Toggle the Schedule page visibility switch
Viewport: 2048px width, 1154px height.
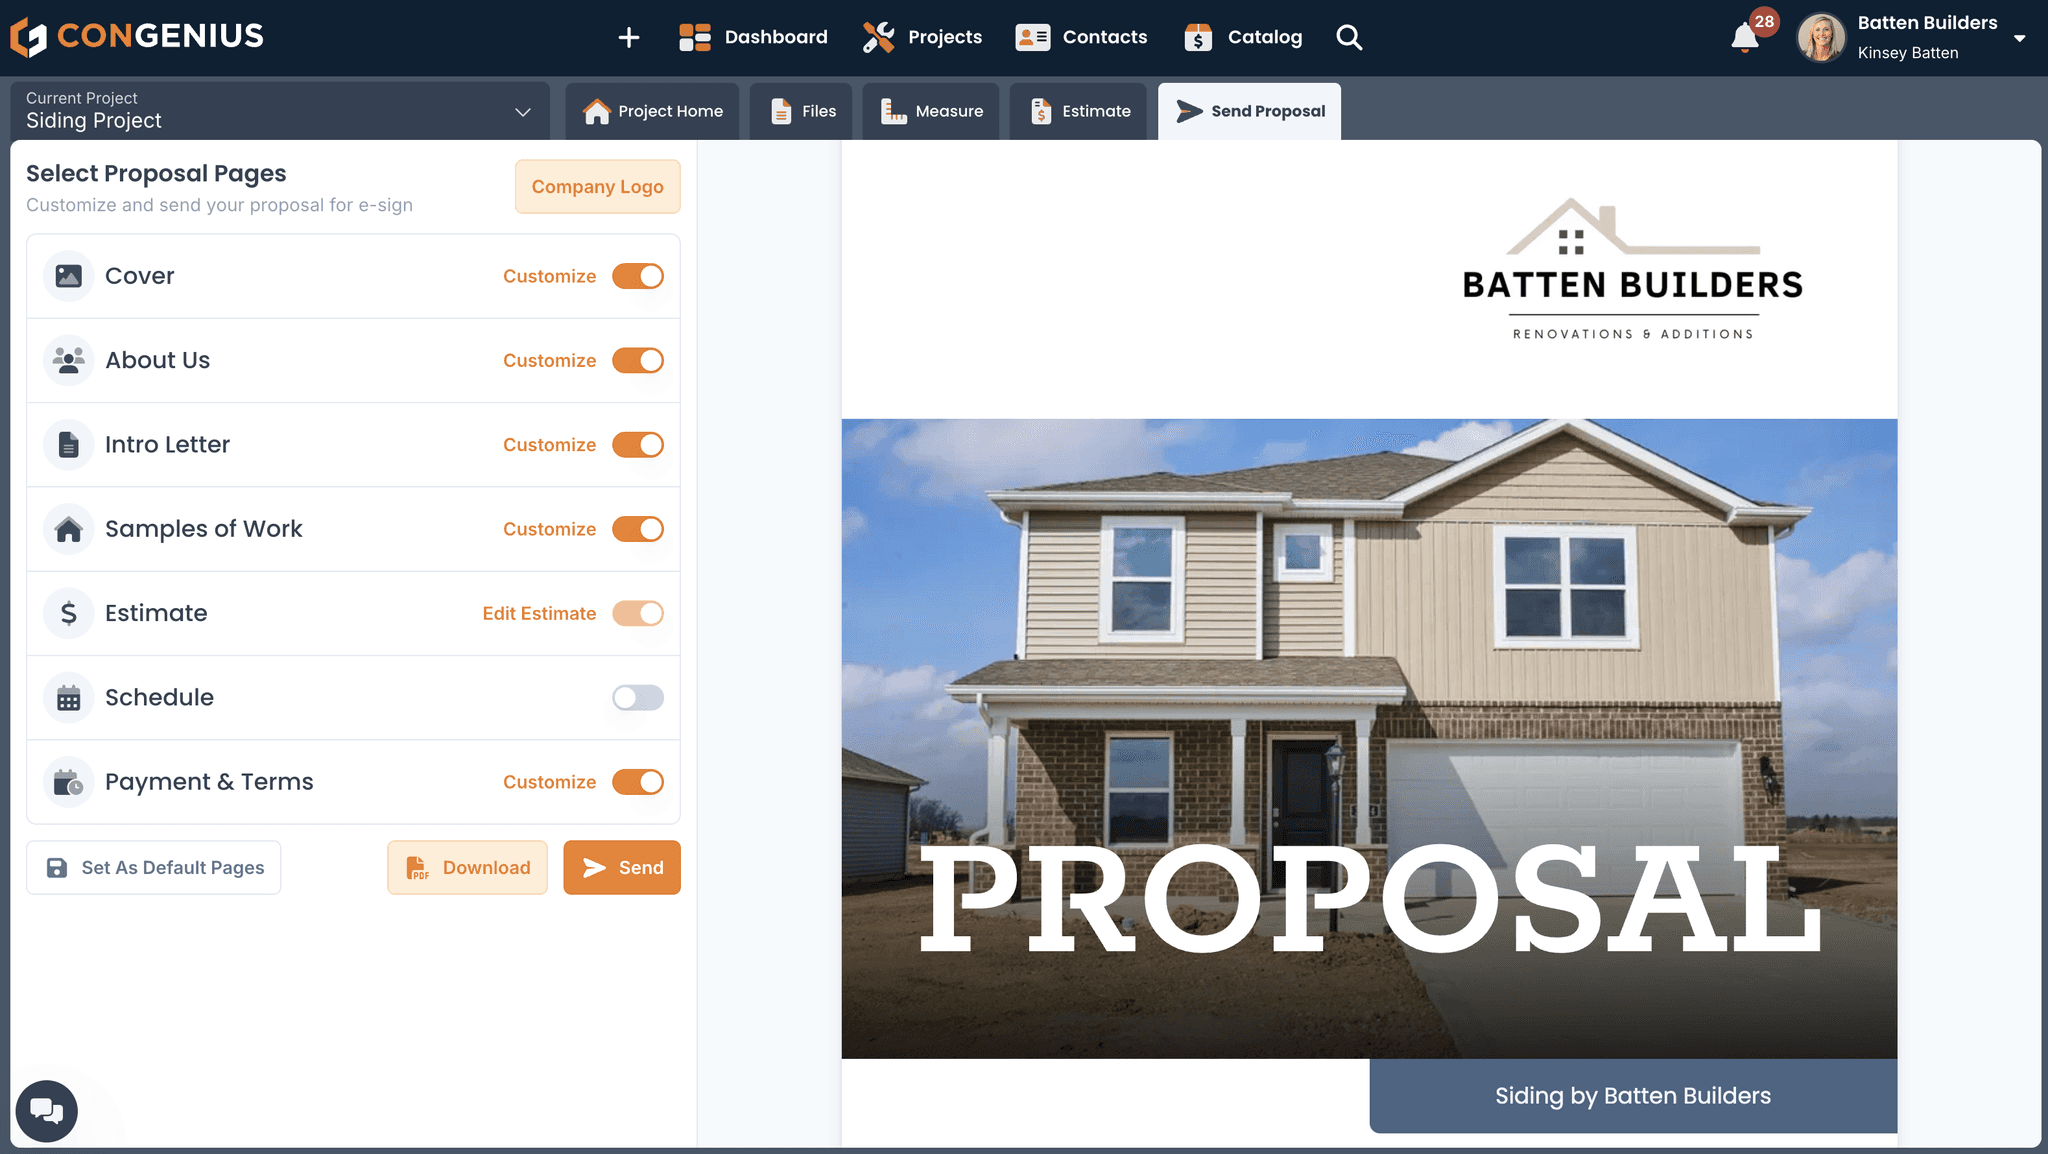click(x=639, y=697)
